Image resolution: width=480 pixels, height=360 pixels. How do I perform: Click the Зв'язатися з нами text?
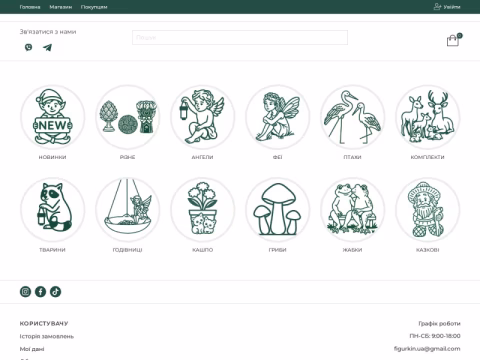[x=48, y=32]
